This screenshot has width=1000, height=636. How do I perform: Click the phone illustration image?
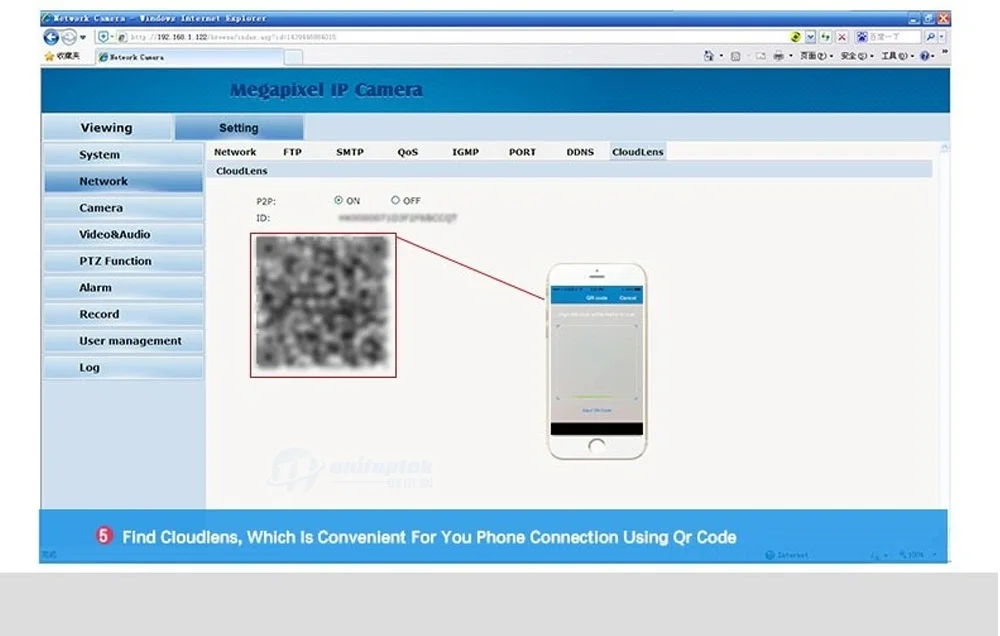click(597, 361)
